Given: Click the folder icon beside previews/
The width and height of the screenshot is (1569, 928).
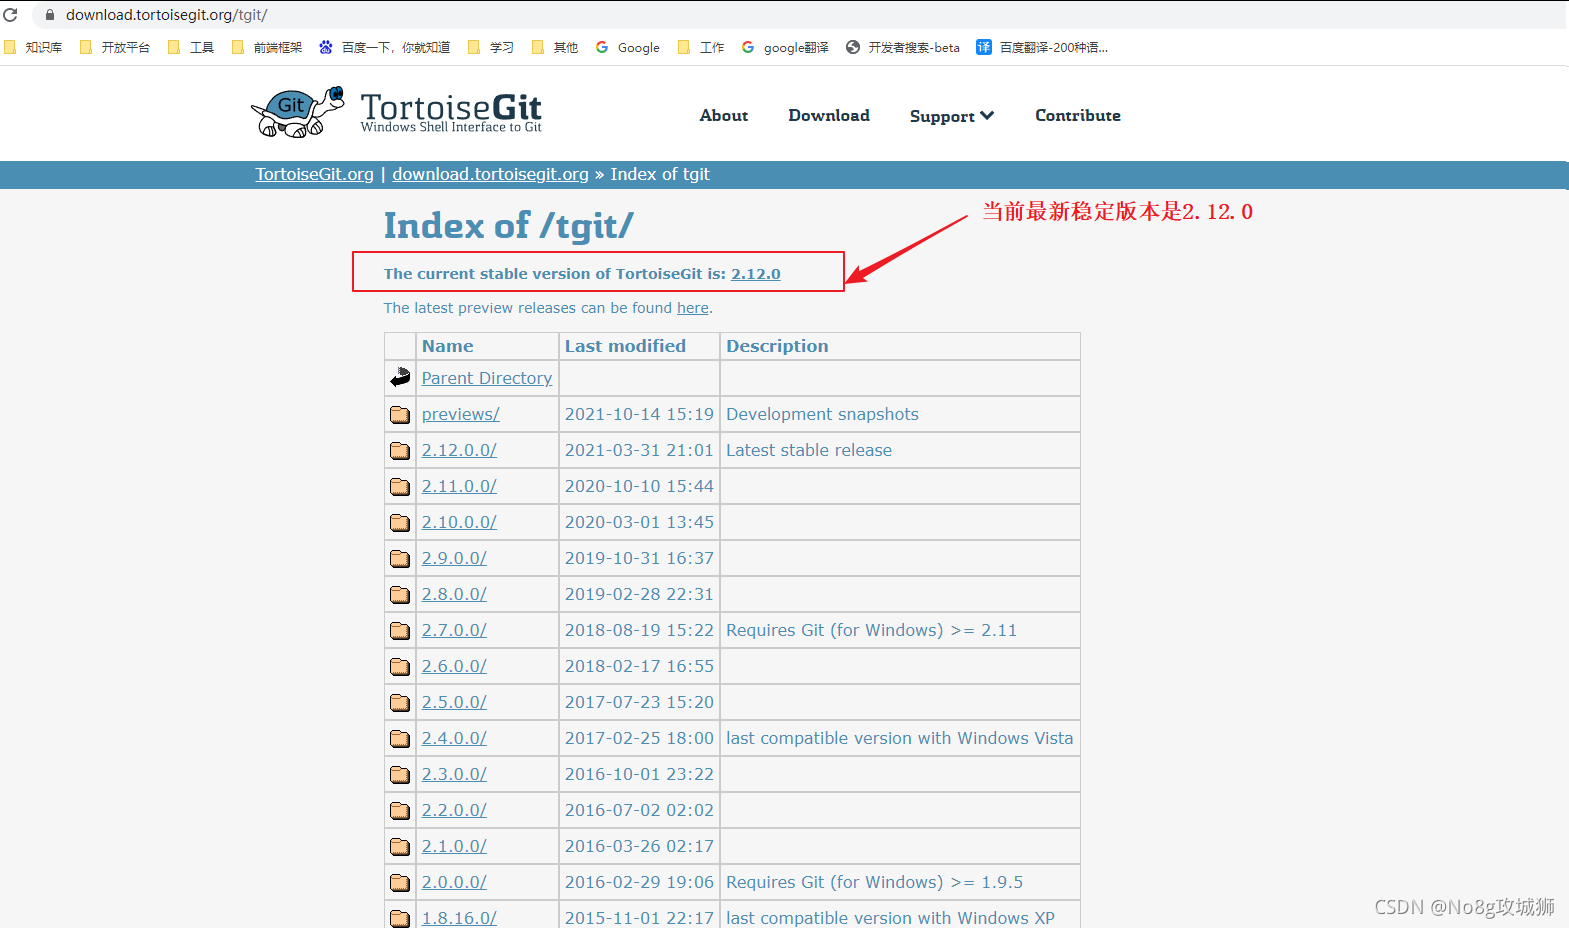Looking at the screenshot, I should click(x=400, y=414).
